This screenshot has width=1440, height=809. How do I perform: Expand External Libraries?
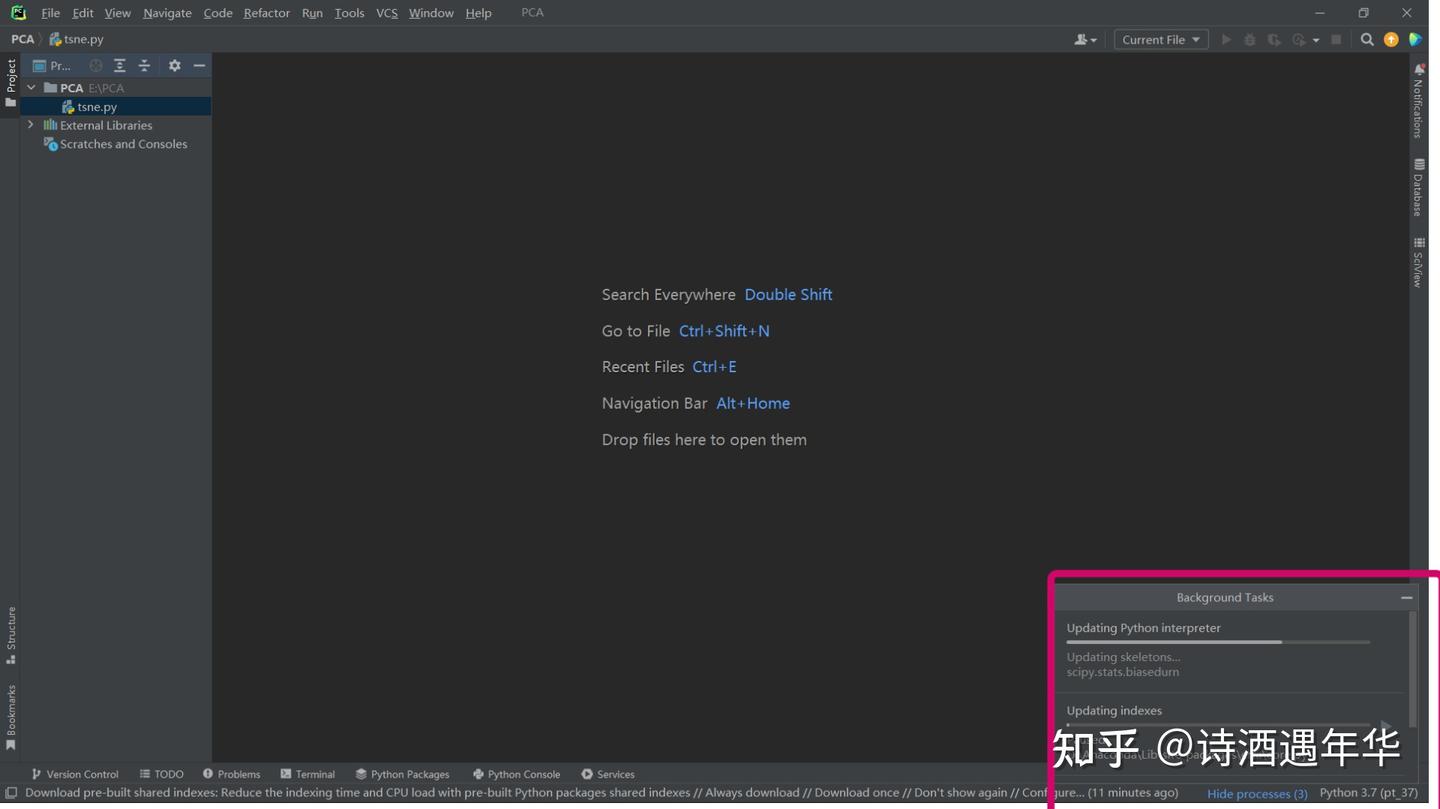coord(31,125)
